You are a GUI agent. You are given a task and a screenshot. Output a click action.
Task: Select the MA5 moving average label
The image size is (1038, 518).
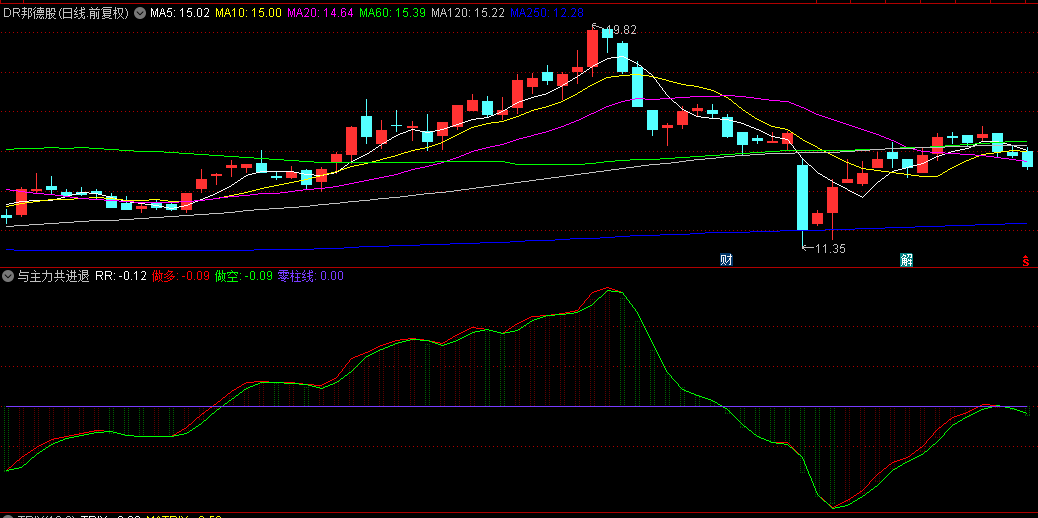click(x=179, y=14)
